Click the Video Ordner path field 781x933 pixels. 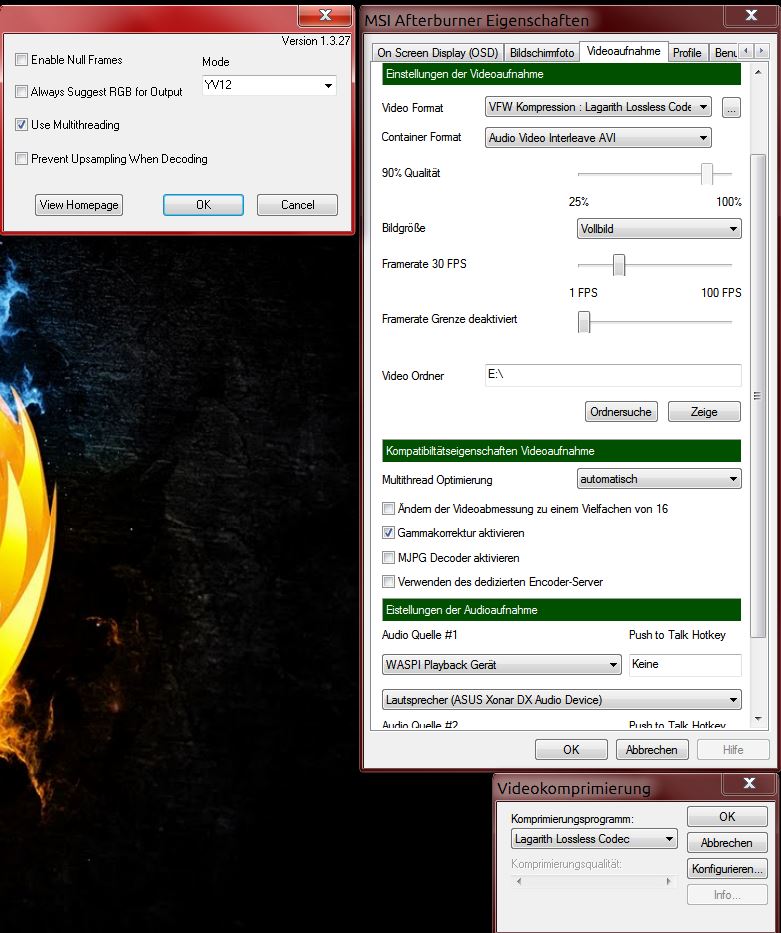click(613, 375)
